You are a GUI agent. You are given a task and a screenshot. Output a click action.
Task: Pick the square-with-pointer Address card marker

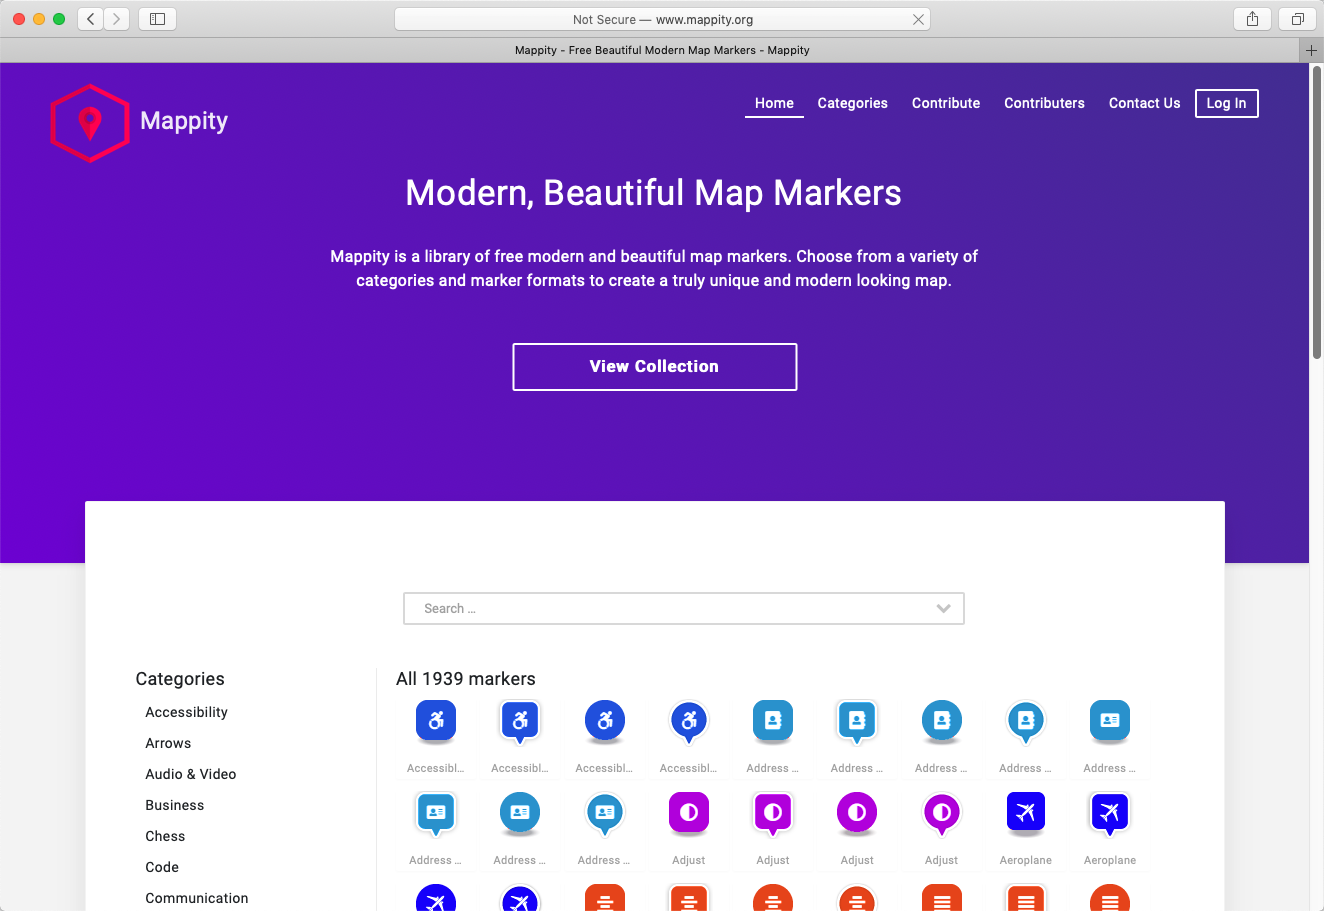tap(435, 814)
